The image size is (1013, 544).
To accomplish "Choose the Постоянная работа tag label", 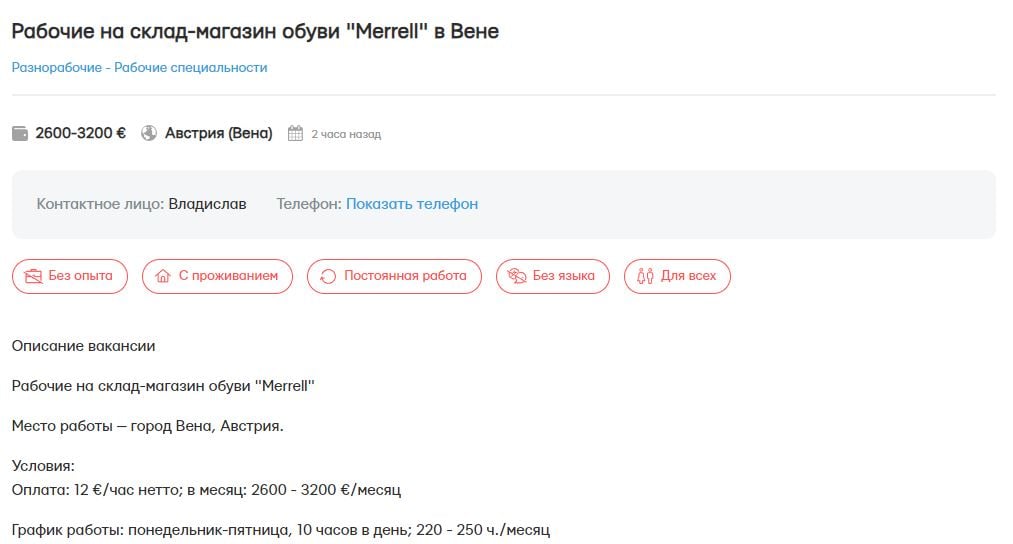I will (x=405, y=276).
